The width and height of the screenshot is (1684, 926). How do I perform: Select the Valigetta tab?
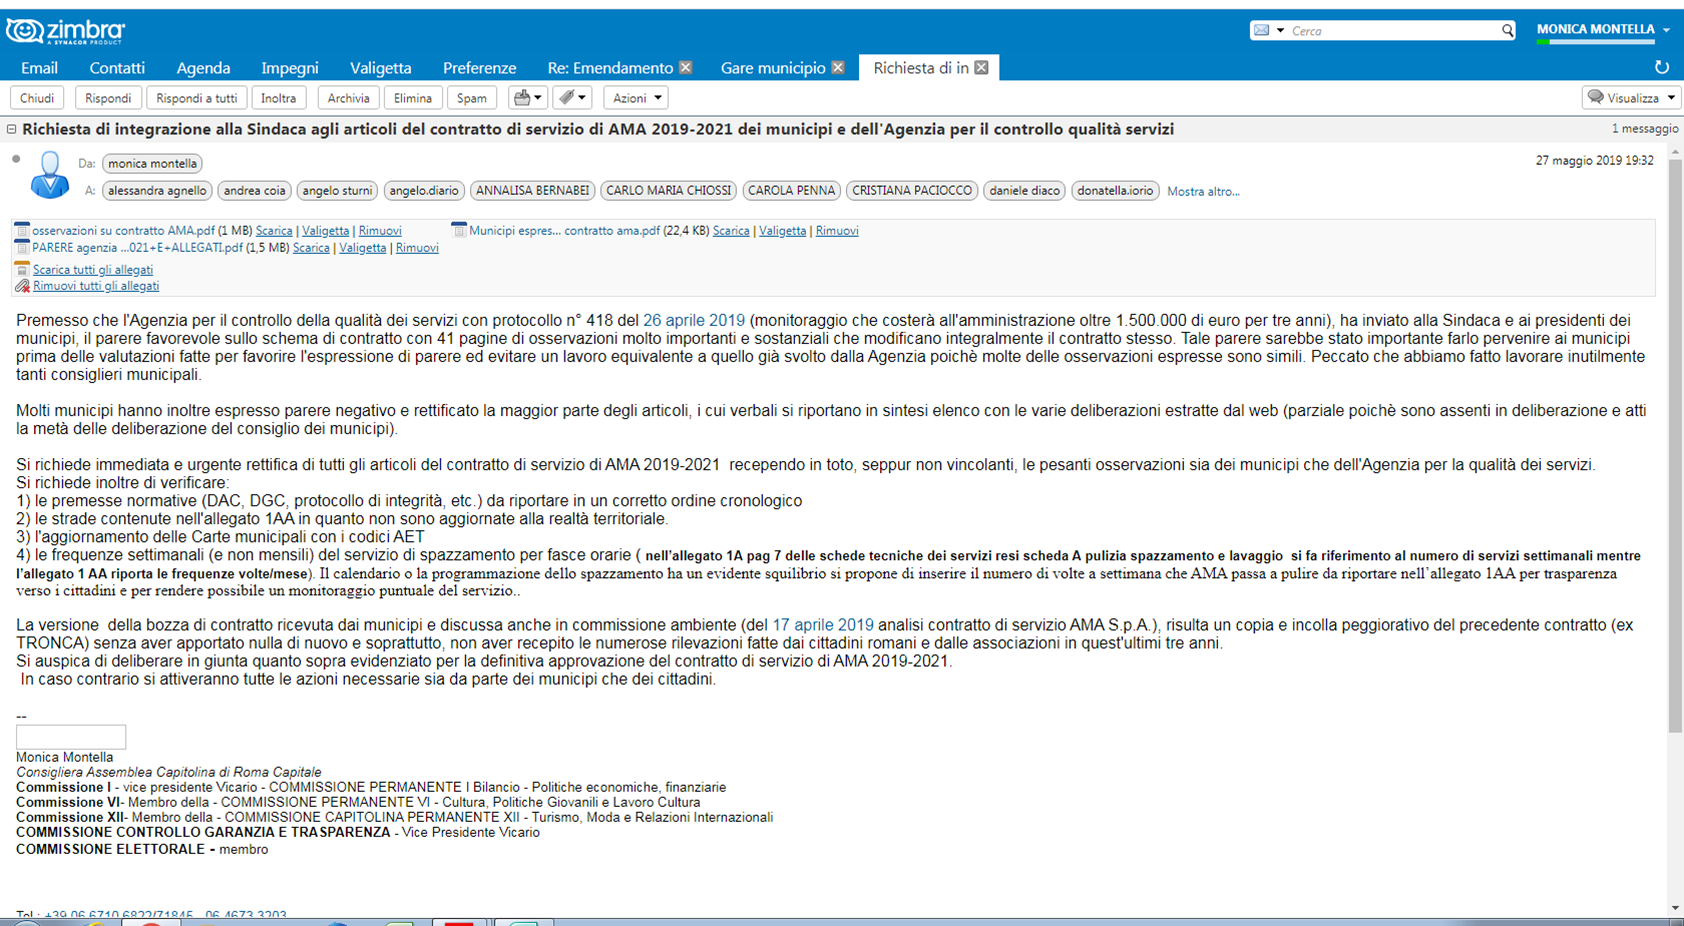[x=380, y=68]
